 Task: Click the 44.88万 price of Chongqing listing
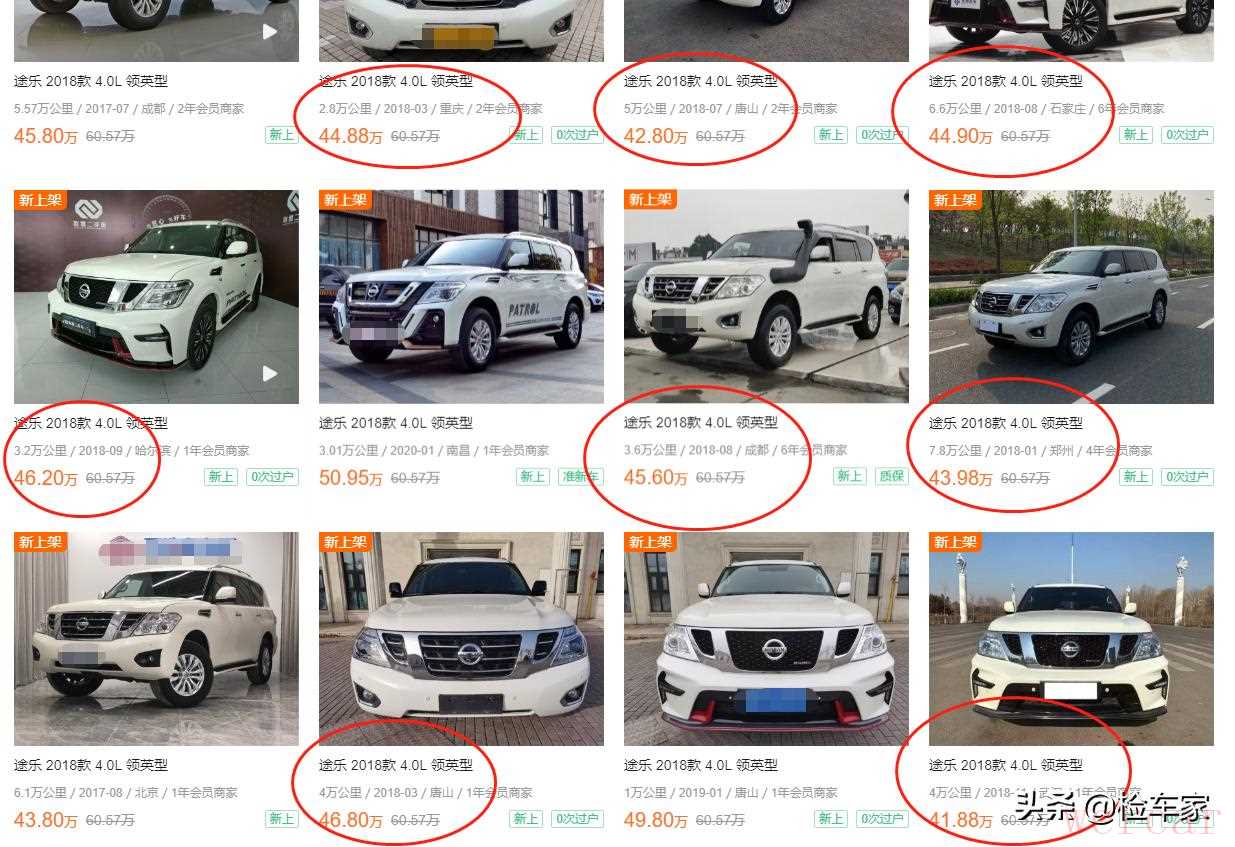click(x=350, y=136)
